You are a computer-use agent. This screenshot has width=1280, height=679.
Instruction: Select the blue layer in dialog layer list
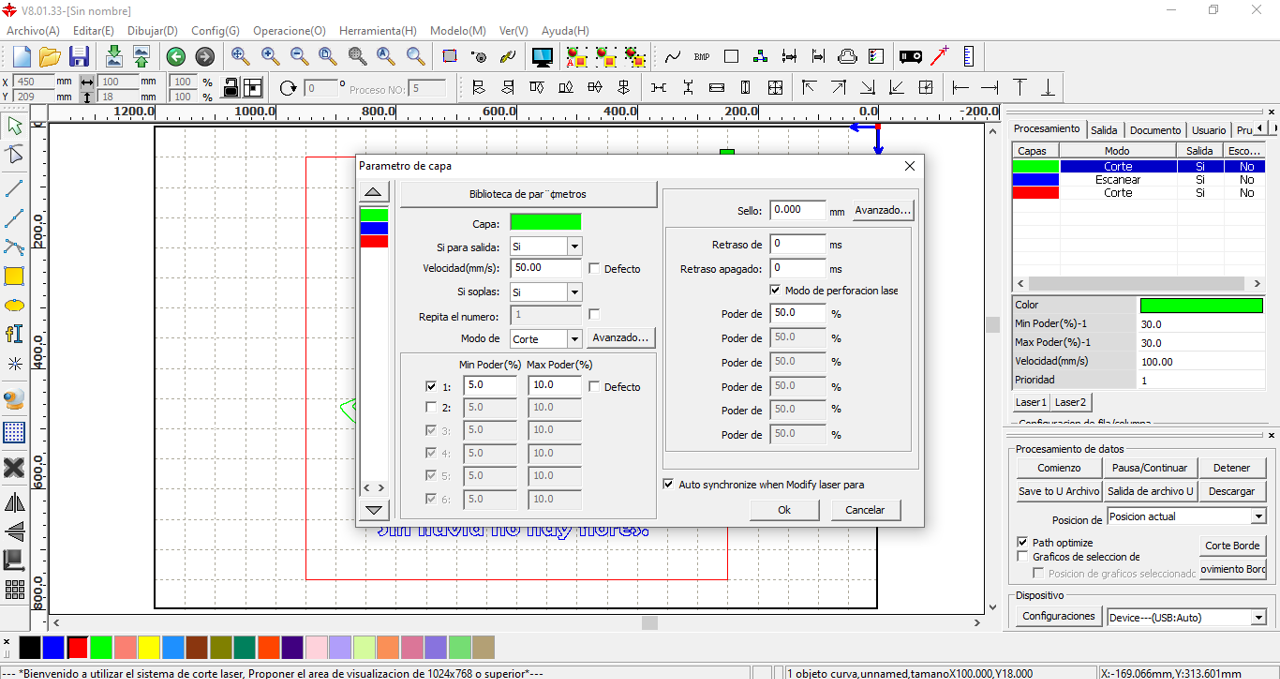(x=374, y=228)
